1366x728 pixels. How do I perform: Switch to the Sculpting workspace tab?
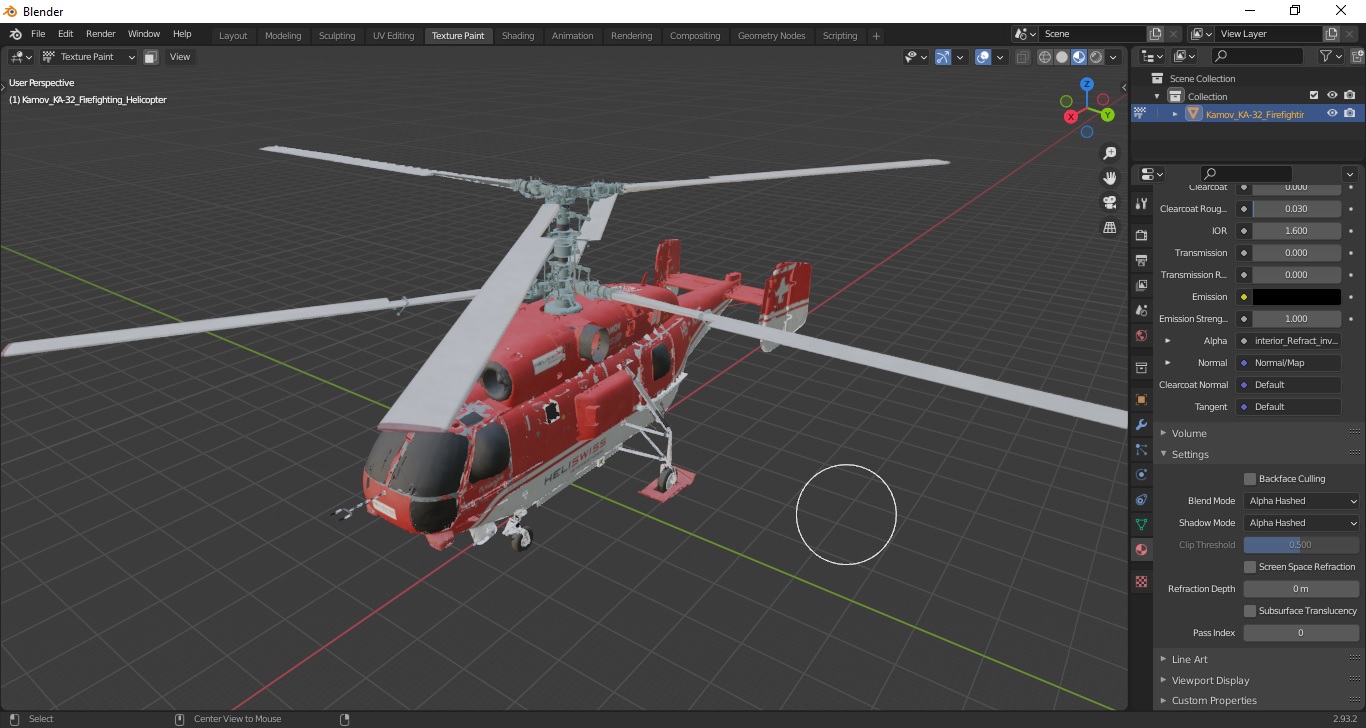[x=337, y=36]
